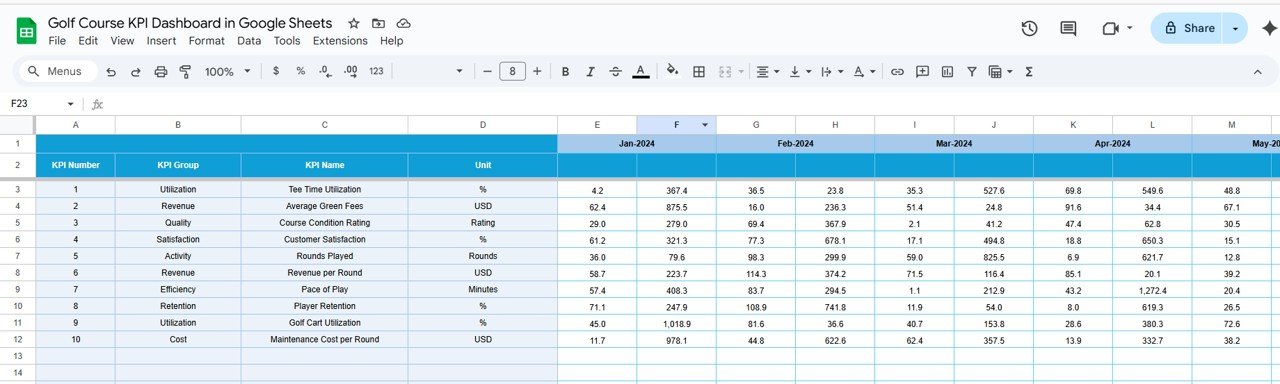Image resolution: width=1280 pixels, height=384 pixels.
Task: Redo the last undone action
Action: (x=136, y=72)
